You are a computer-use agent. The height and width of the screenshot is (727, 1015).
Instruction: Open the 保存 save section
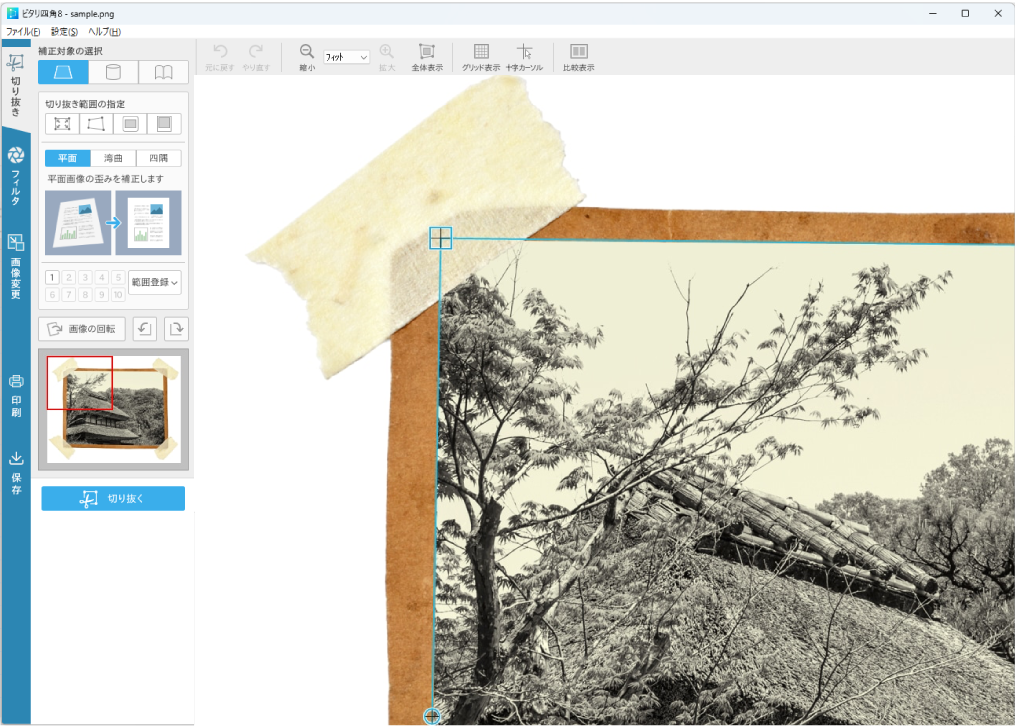coord(16,470)
